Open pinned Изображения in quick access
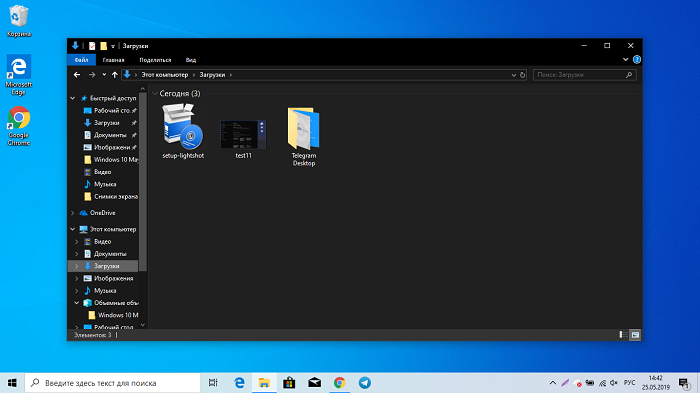The image size is (700, 393). pos(111,147)
